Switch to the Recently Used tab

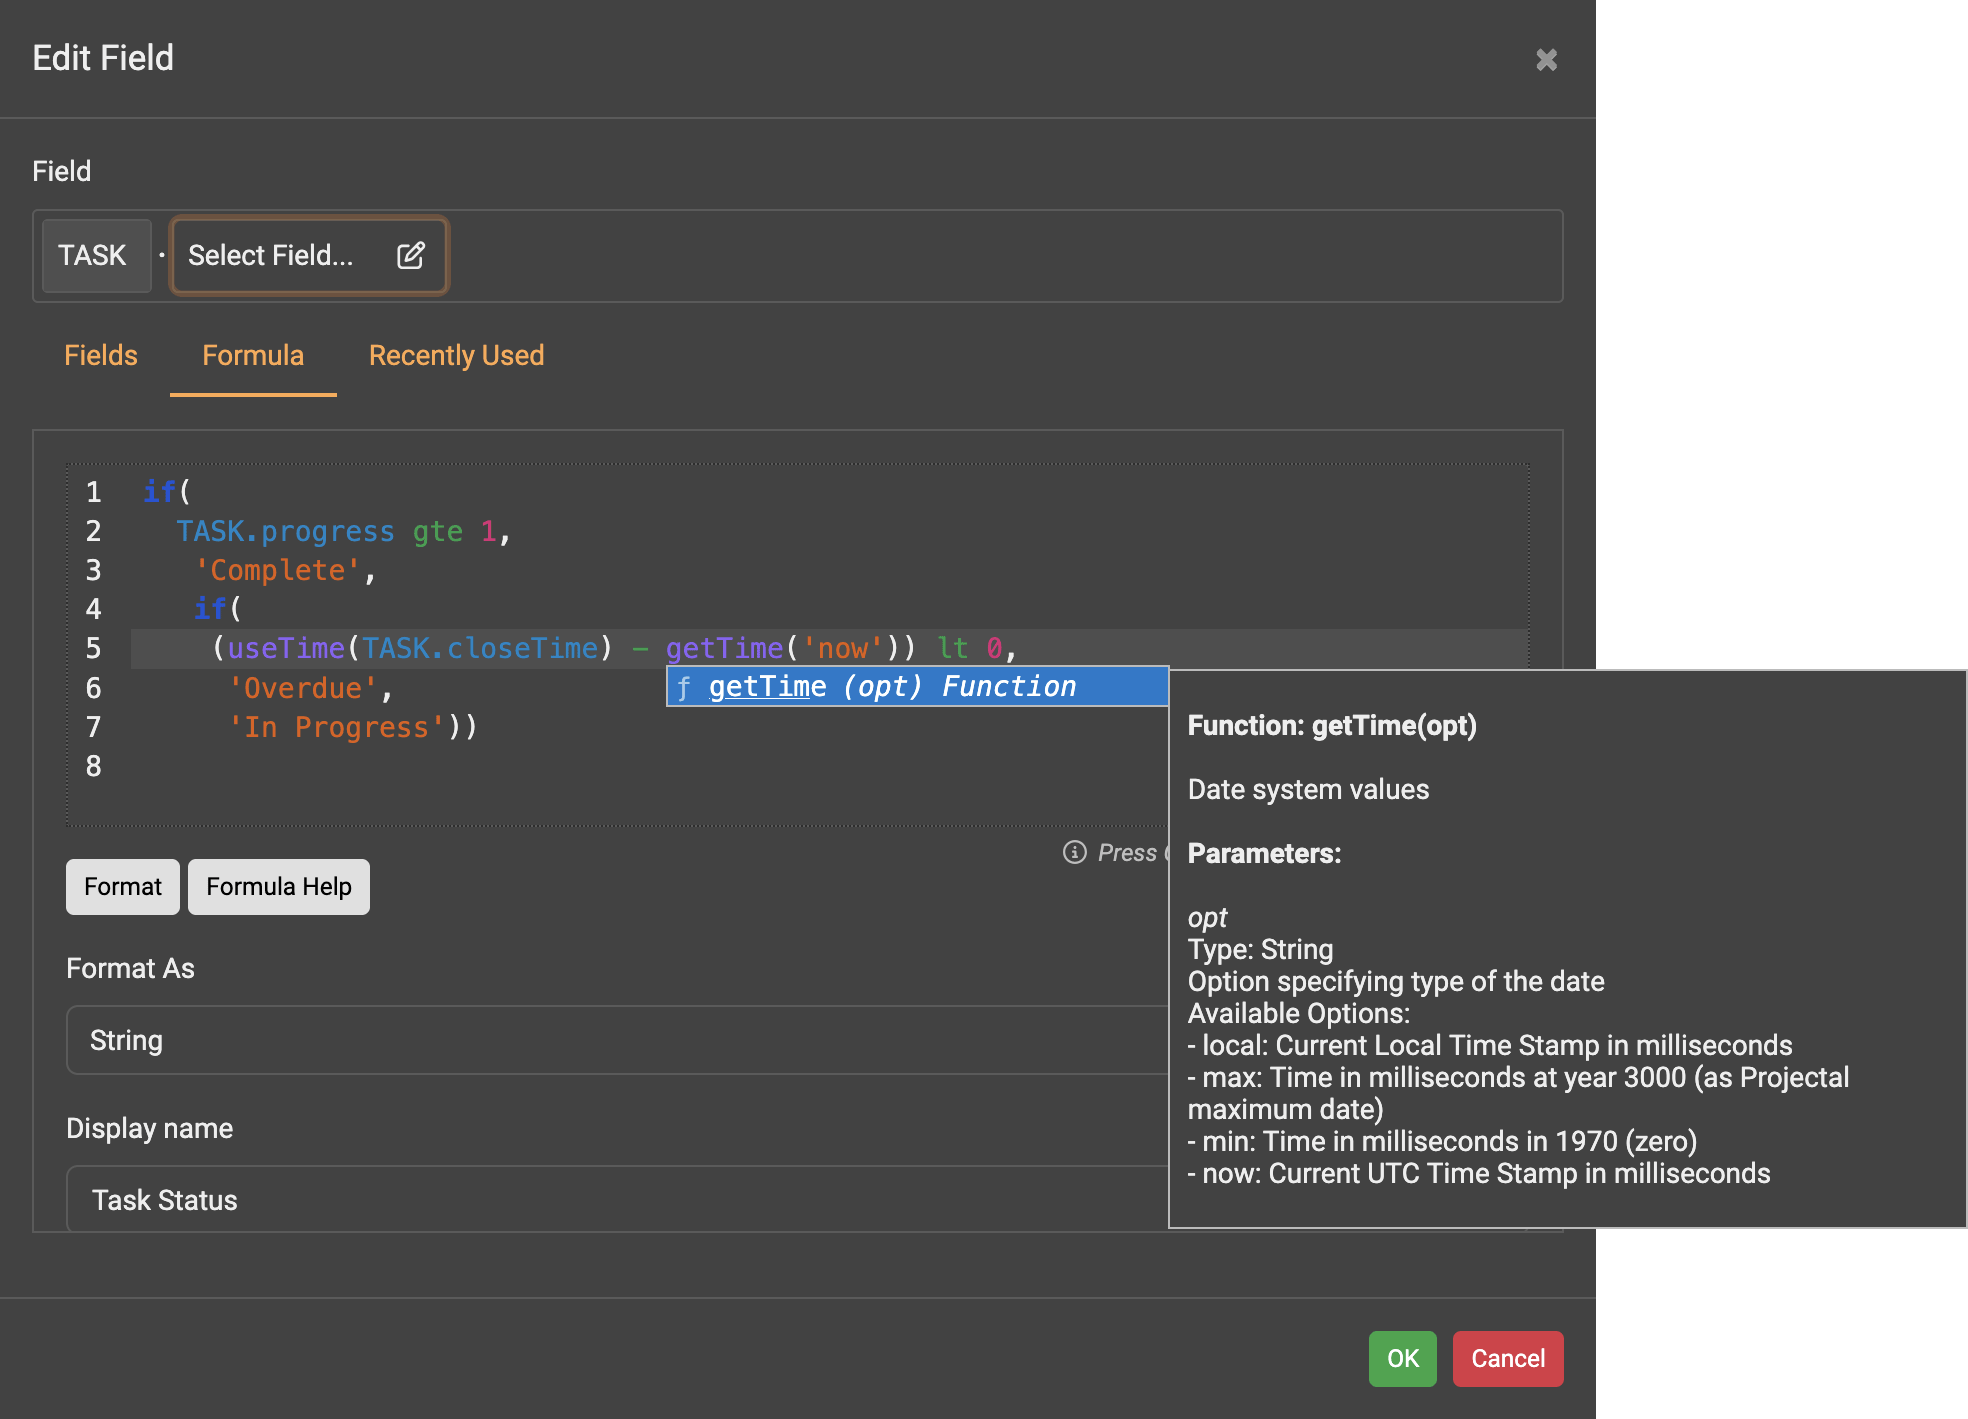coord(456,356)
